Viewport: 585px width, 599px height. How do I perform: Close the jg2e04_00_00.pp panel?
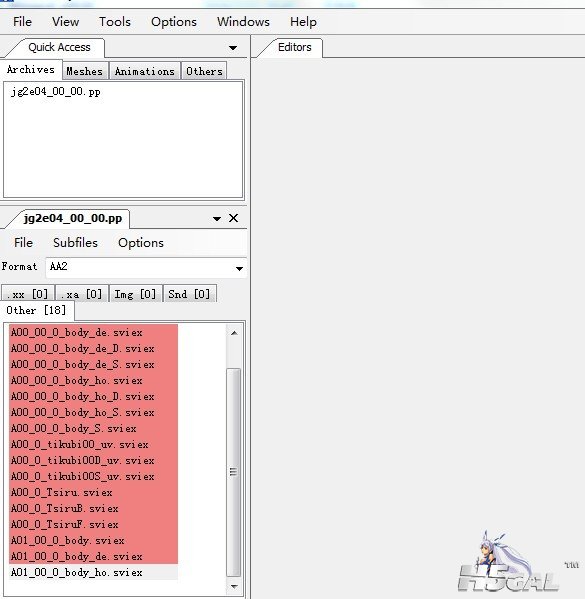(233, 218)
